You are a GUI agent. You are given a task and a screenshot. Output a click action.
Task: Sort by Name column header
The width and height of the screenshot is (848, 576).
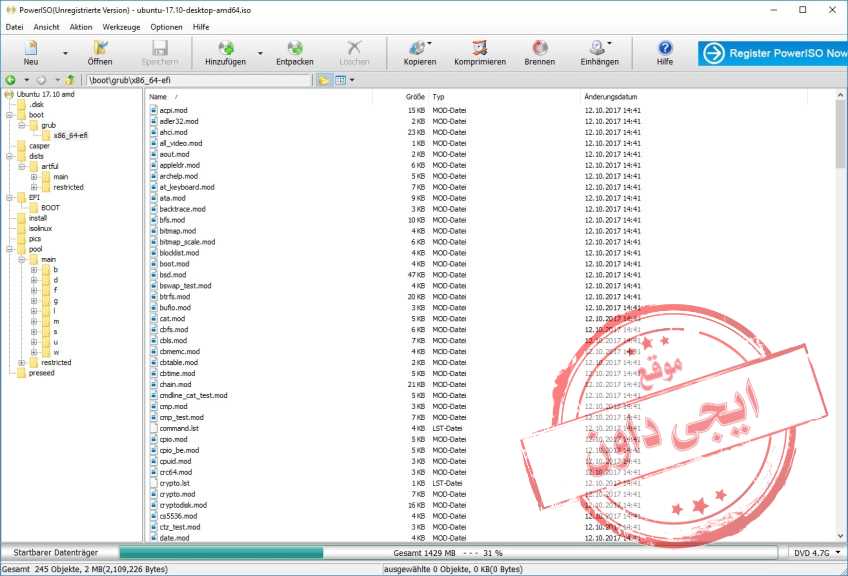pos(260,97)
